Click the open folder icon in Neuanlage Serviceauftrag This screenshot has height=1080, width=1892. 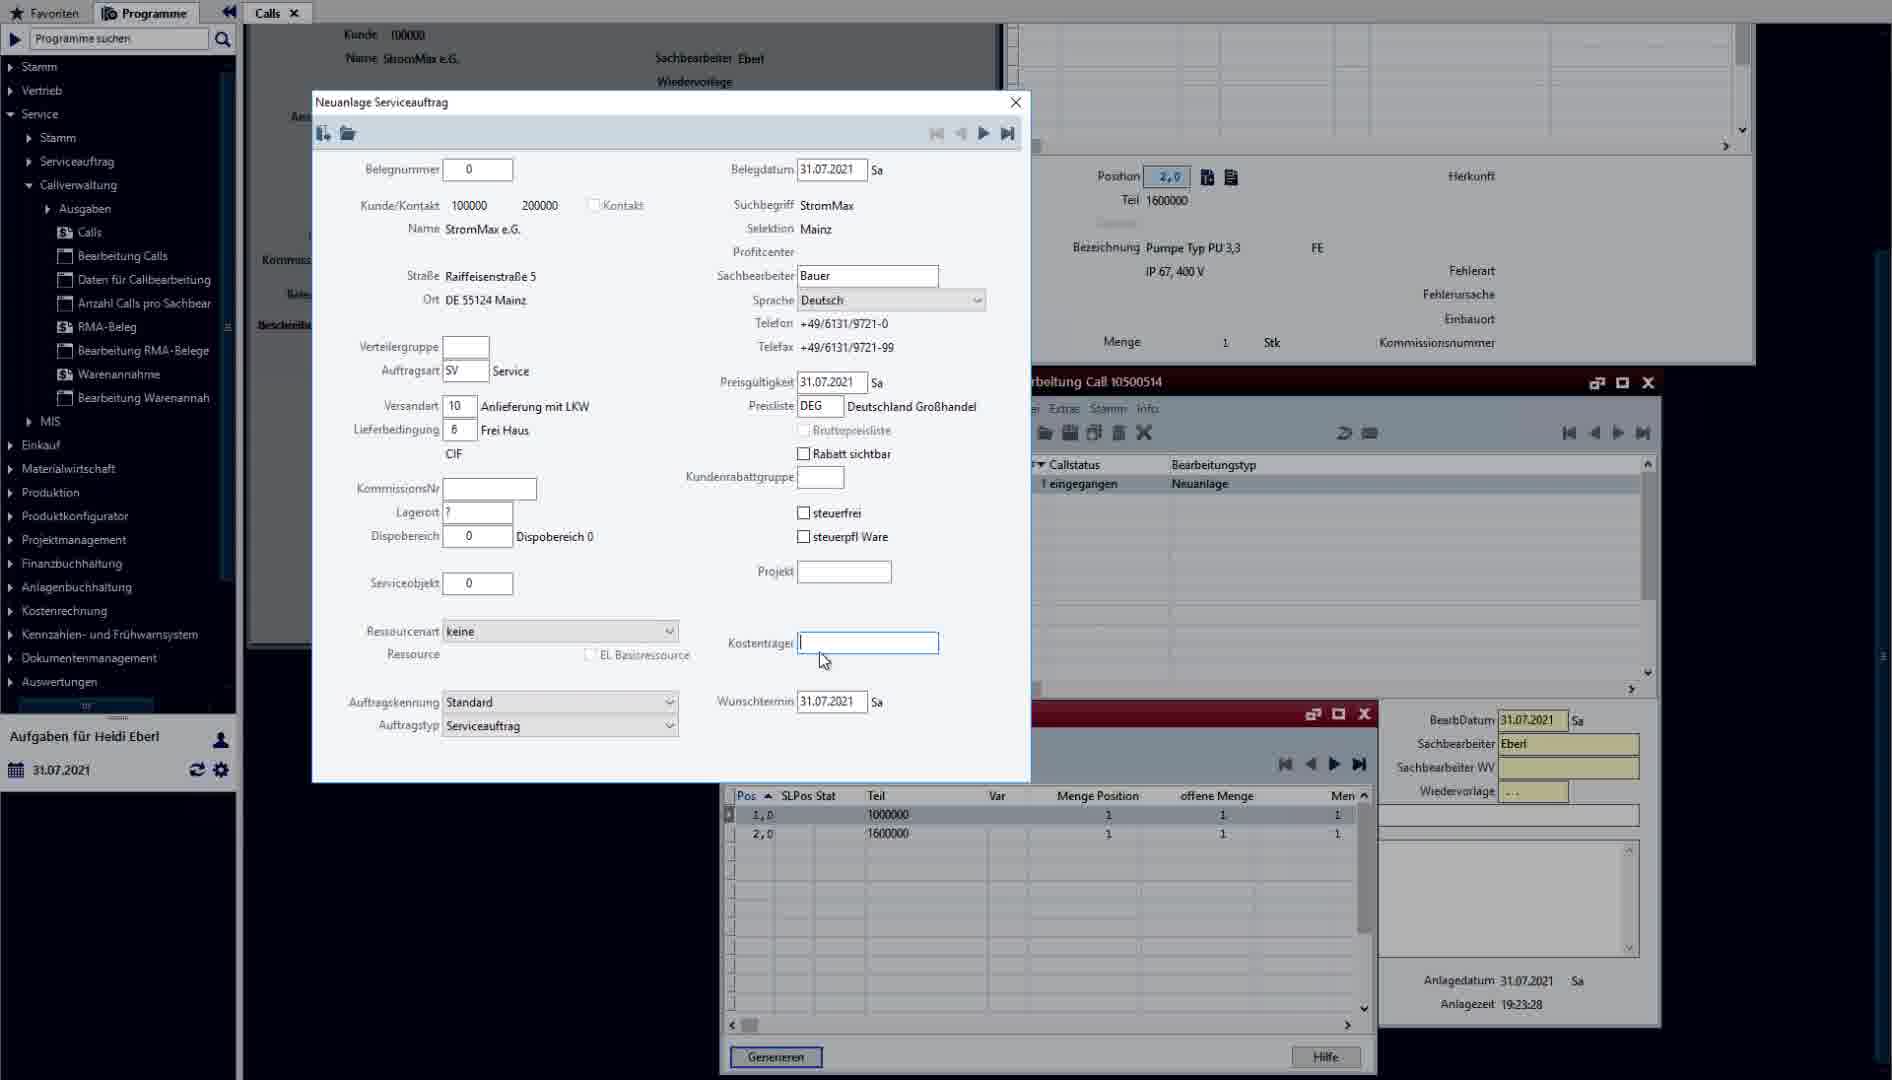click(x=347, y=133)
